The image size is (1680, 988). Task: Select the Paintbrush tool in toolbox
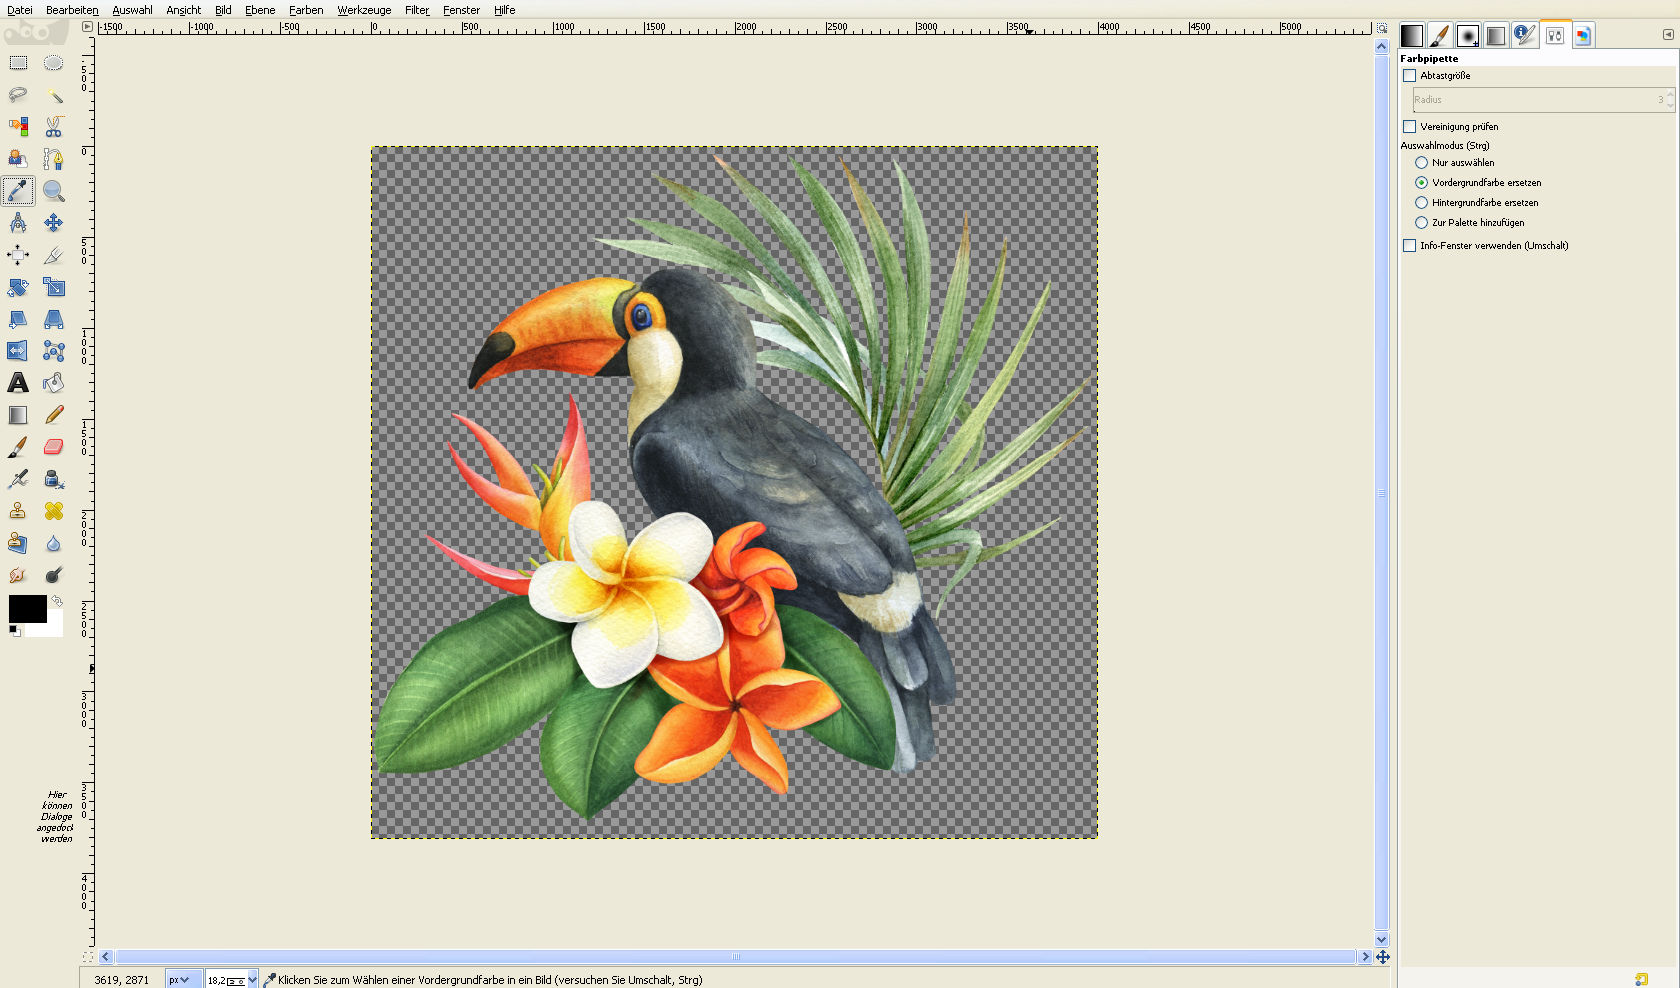(18, 447)
